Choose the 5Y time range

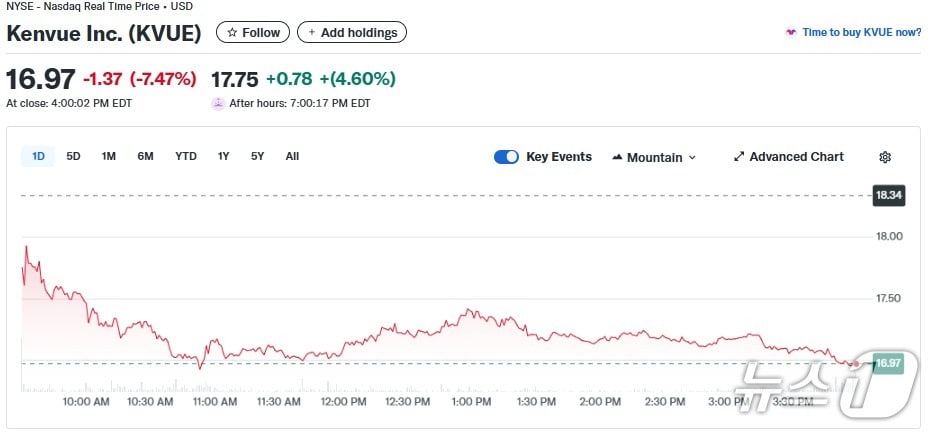click(258, 156)
